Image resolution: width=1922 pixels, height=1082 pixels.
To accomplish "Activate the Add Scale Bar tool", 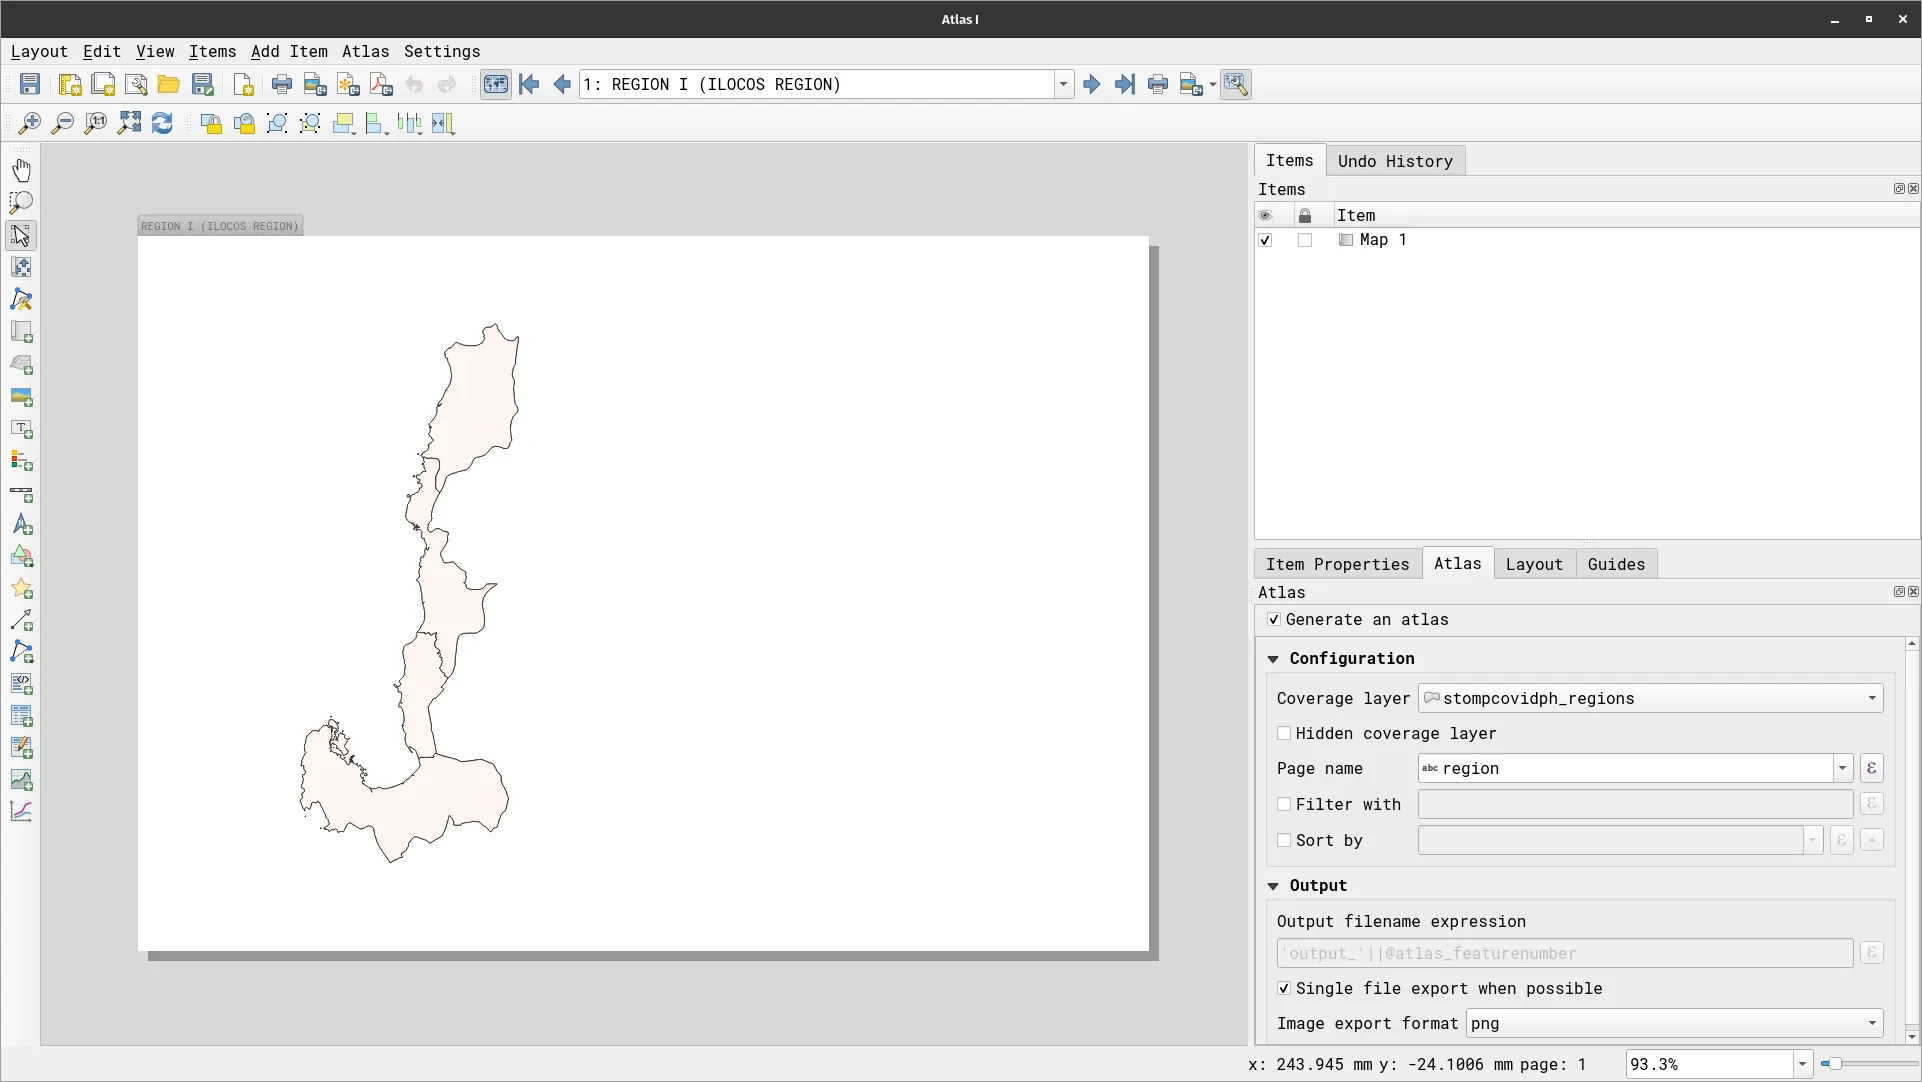I will 22,493.
